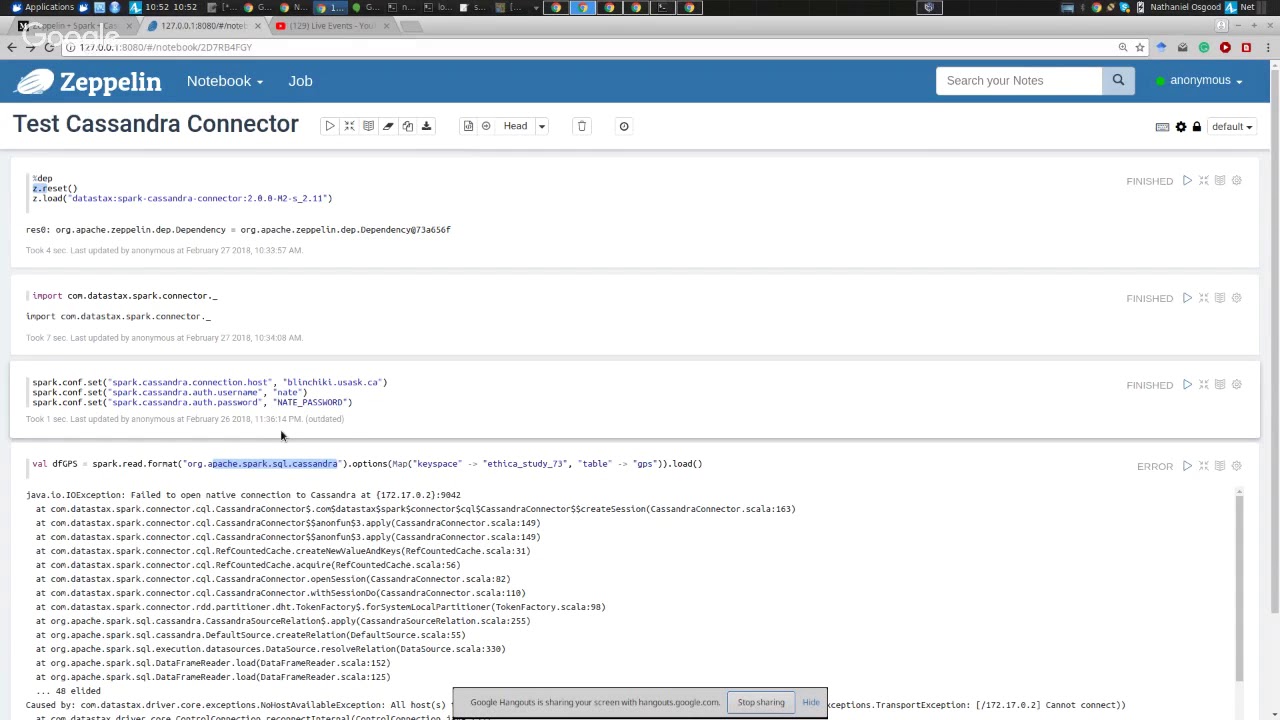This screenshot has width=1280, height=720.
Task: Click the search magnifier button
Action: tap(1118, 81)
